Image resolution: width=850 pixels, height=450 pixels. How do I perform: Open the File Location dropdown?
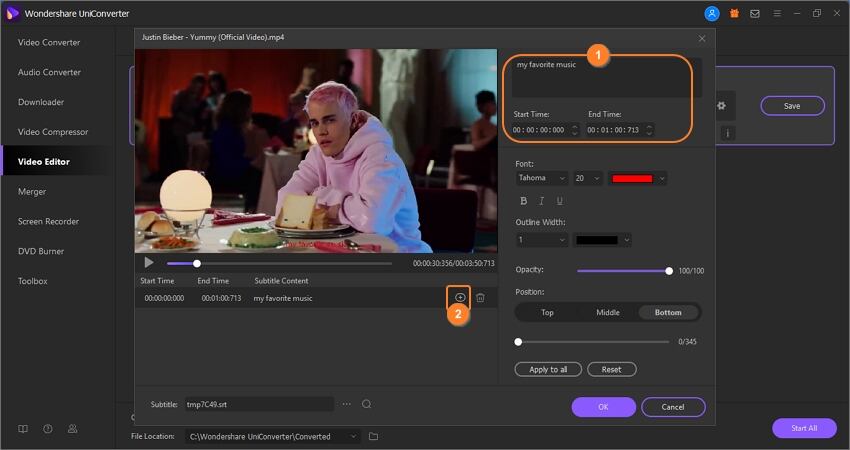click(273, 436)
